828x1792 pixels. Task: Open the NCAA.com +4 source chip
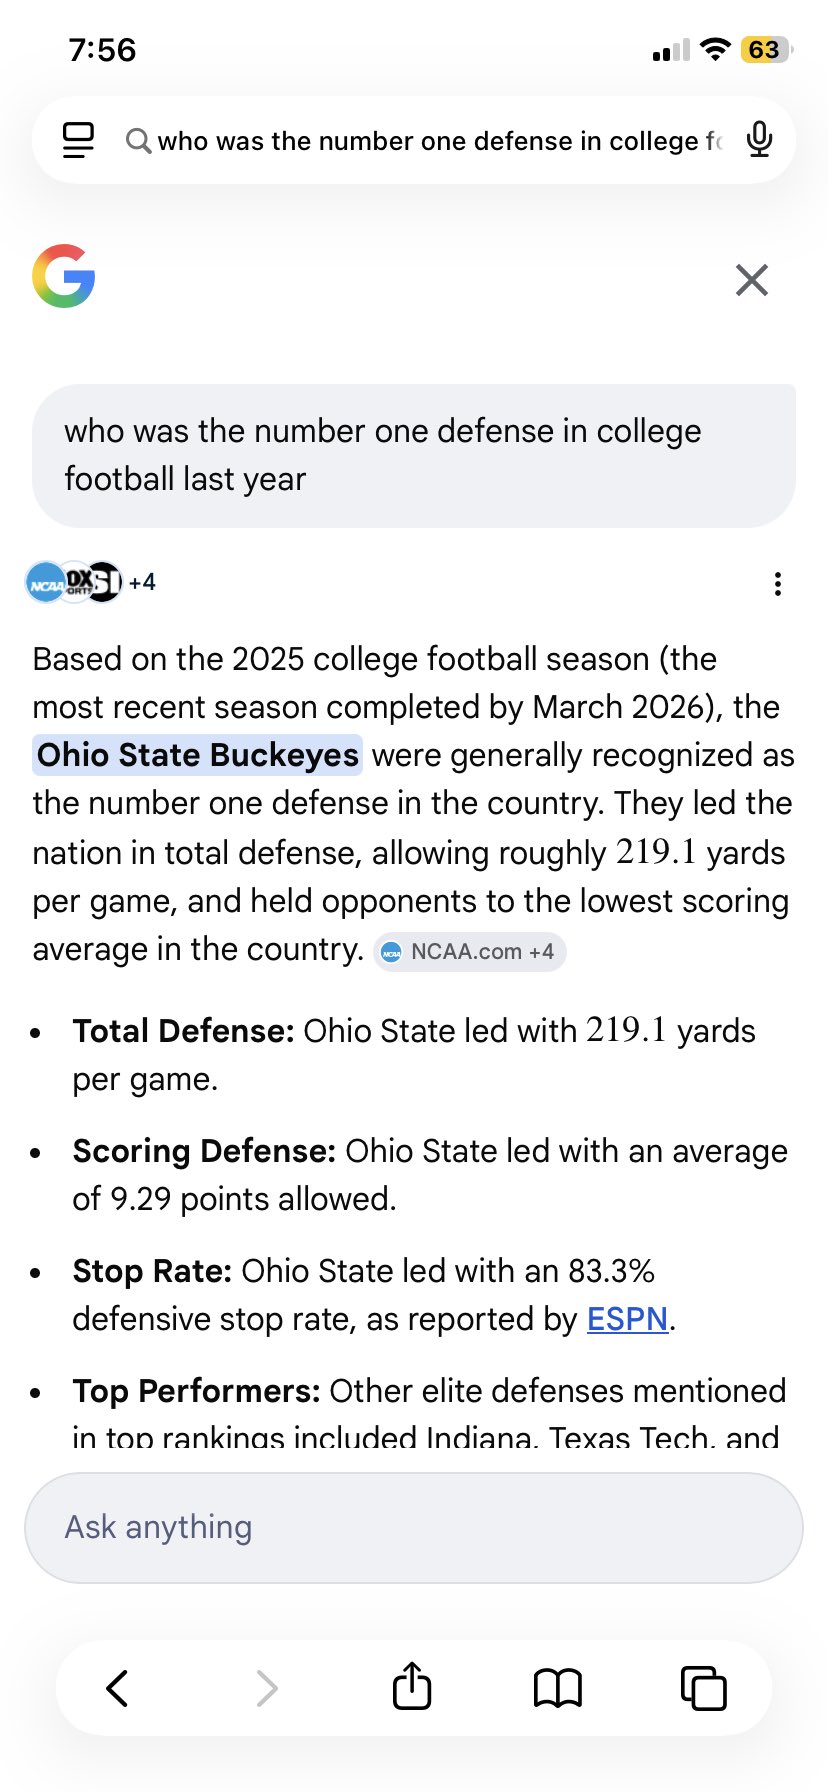[469, 951]
